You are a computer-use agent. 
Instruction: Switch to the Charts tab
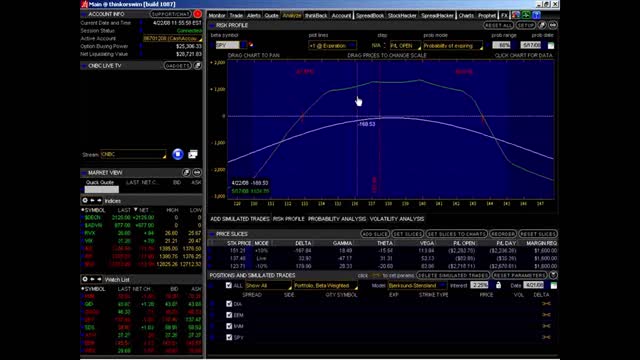coord(466,16)
